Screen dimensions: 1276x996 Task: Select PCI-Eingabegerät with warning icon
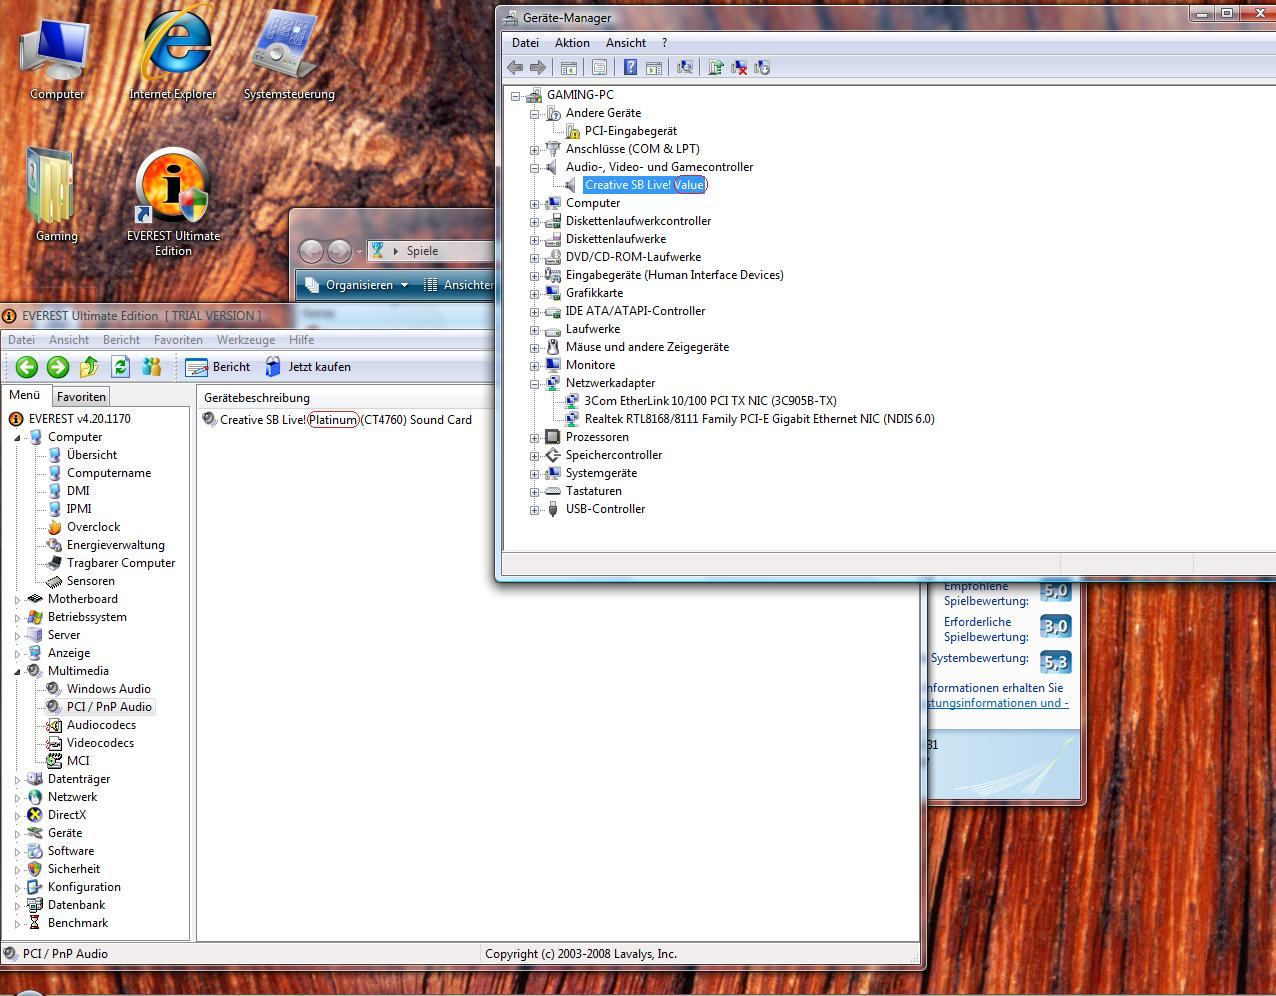tap(630, 131)
